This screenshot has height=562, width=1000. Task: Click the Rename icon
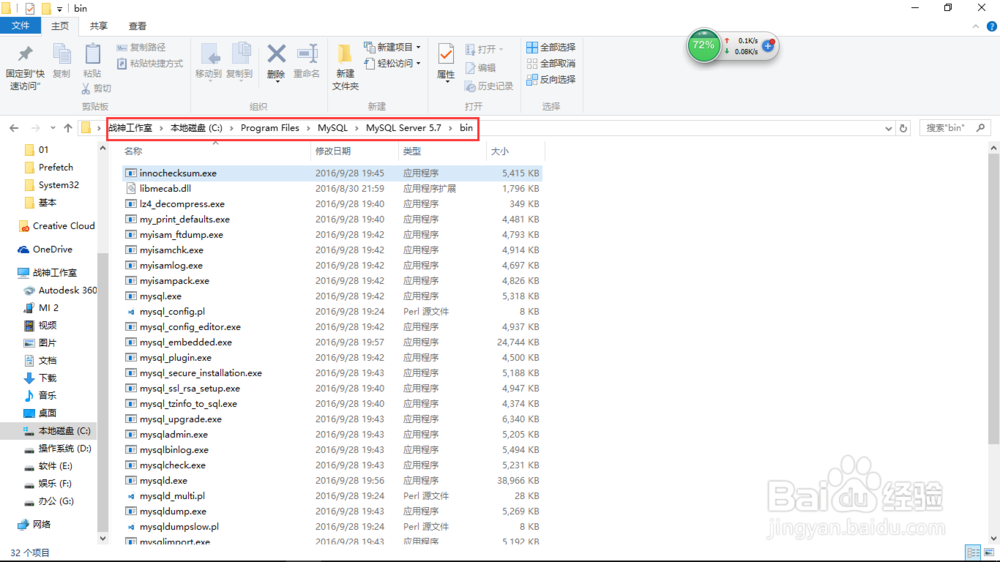pos(307,61)
